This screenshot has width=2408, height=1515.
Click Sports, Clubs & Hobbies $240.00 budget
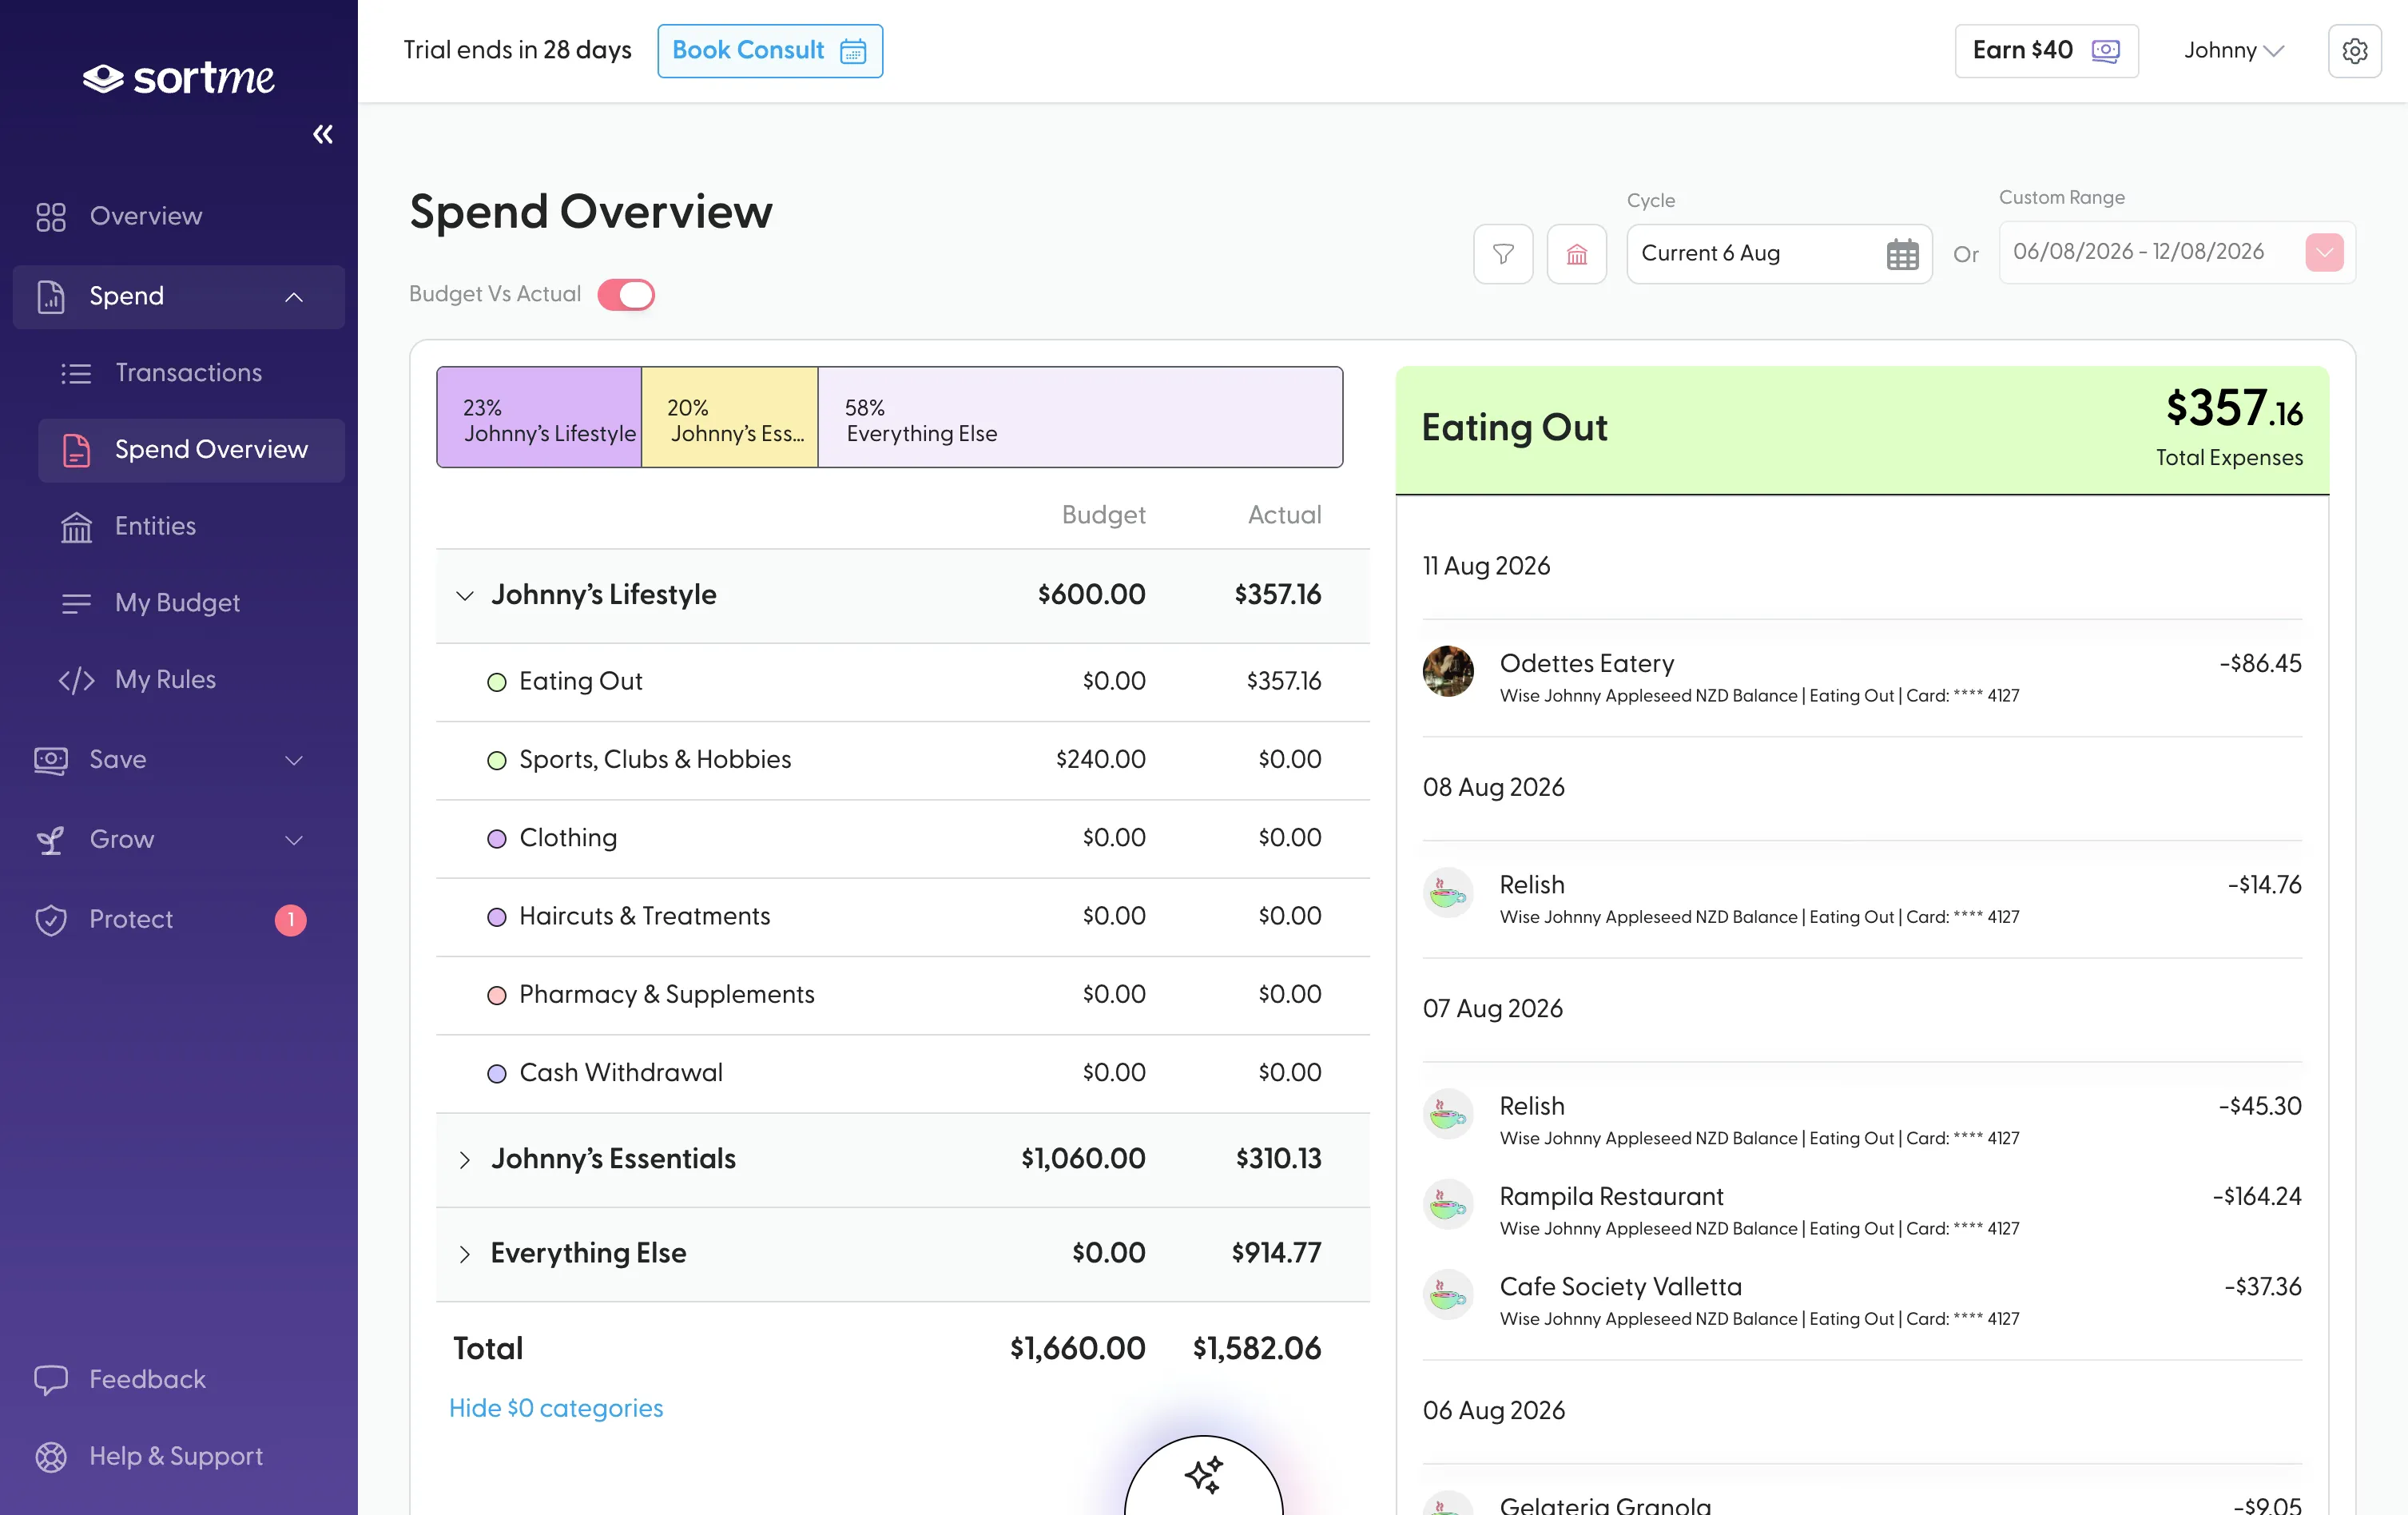pyautogui.click(x=1100, y=760)
